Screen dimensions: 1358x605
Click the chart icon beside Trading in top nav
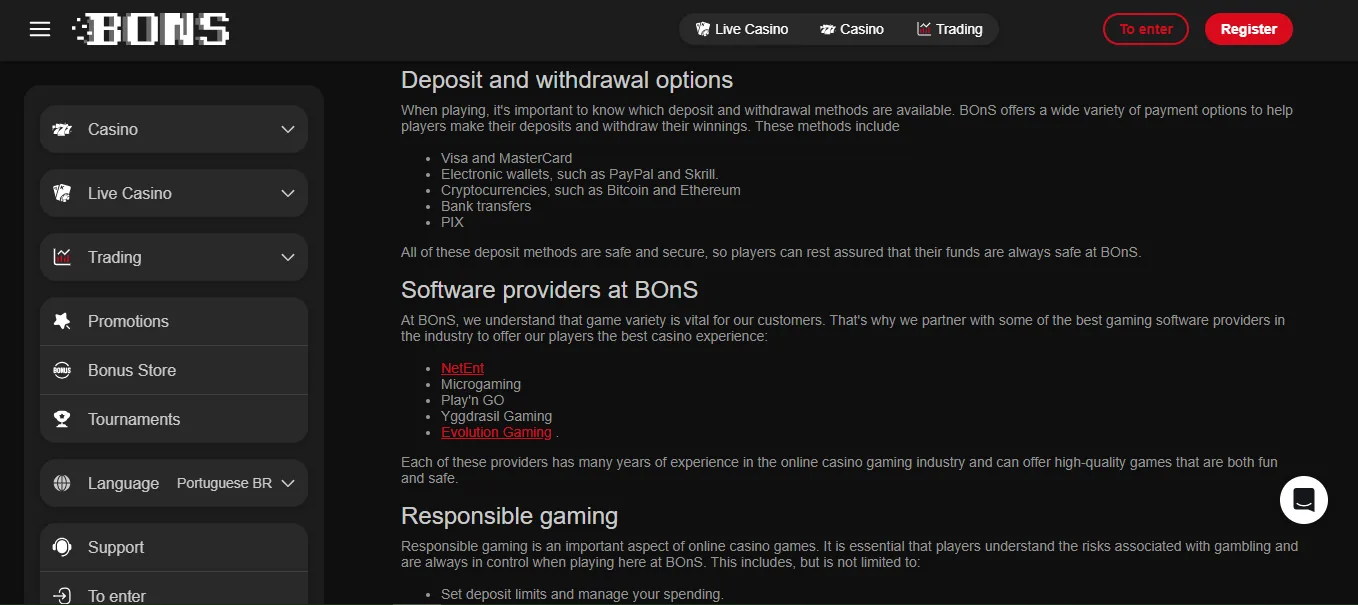pyautogui.click(x=924, y=29)
